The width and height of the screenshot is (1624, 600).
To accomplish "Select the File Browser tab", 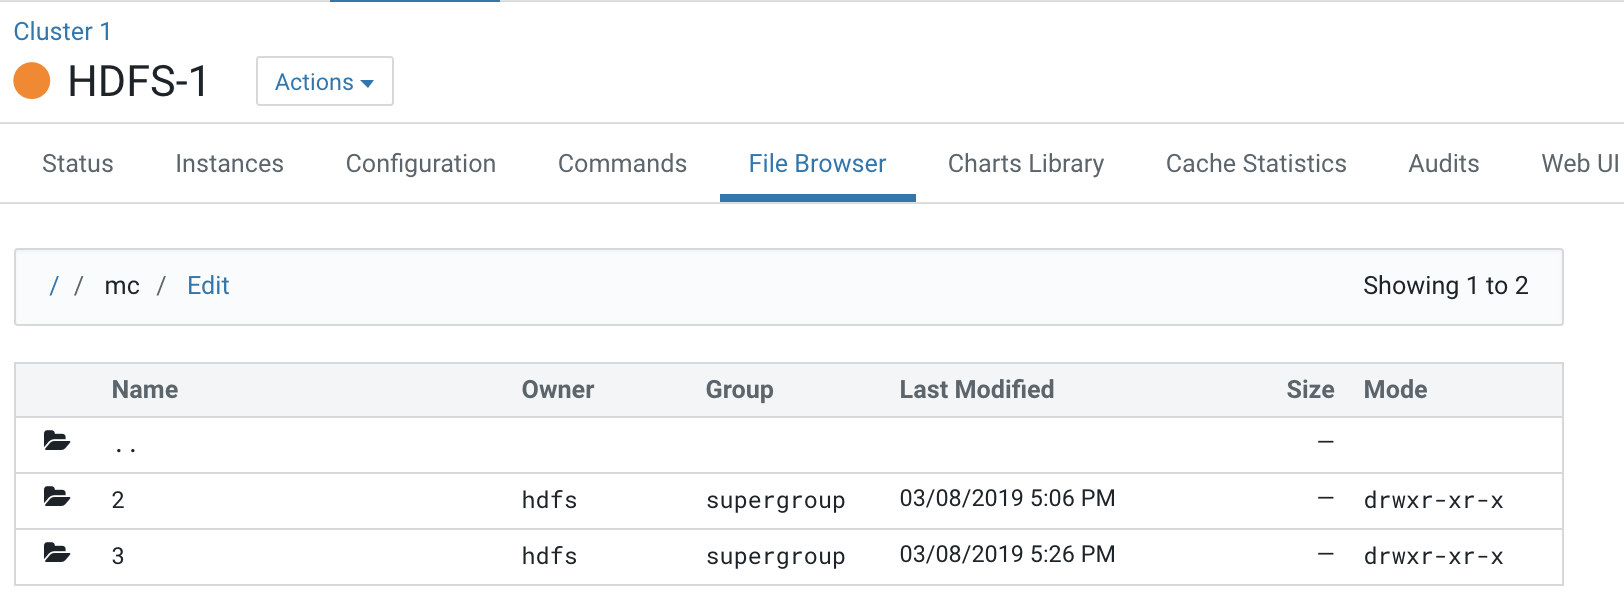I will pos(817,164).
